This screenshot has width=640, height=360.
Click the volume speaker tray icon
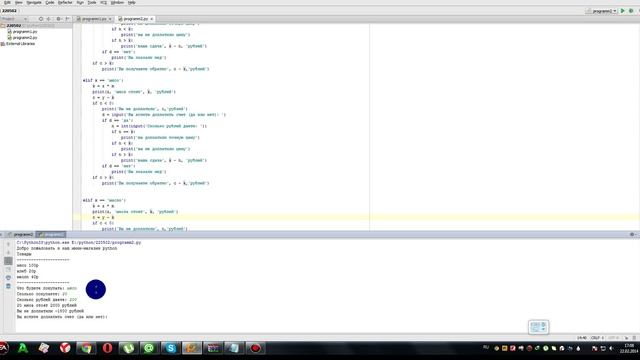(x=611, y=348)
